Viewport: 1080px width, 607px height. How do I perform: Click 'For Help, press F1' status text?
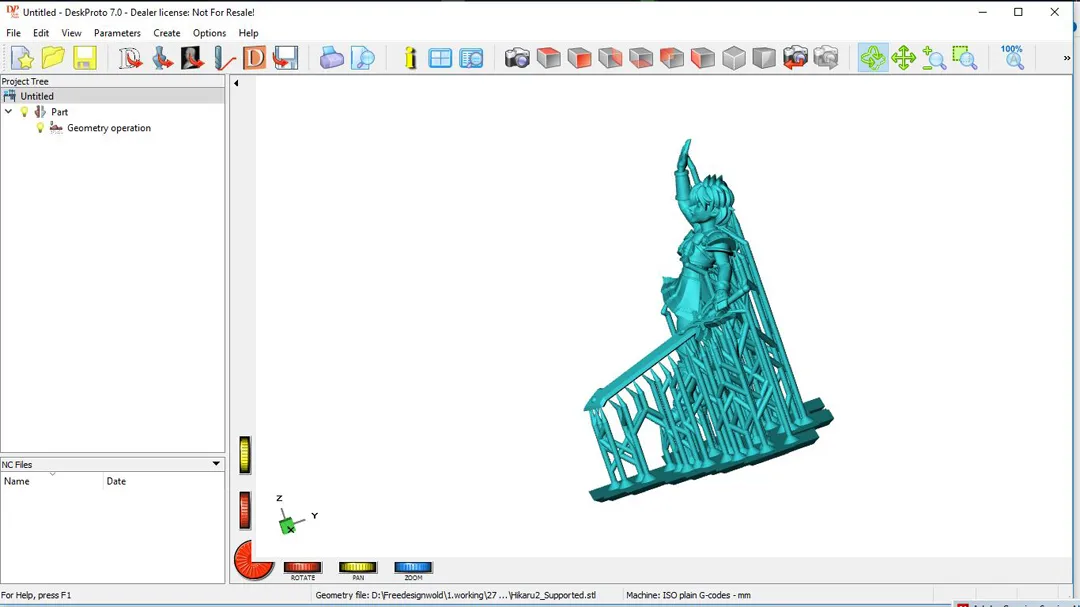[x=36, y=595]
